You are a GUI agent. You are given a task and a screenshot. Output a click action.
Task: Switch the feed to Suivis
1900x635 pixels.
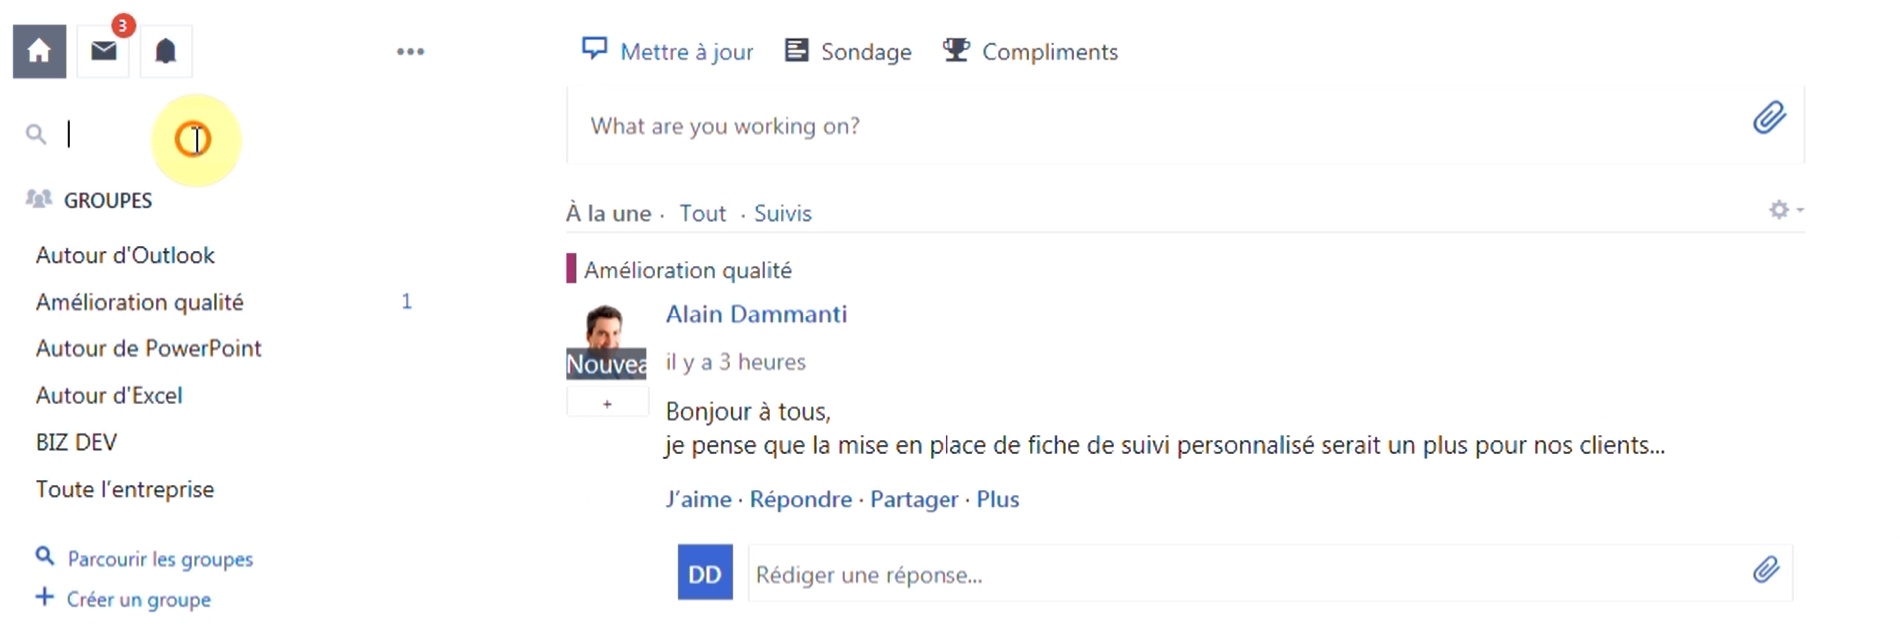(x=783, y=213)
